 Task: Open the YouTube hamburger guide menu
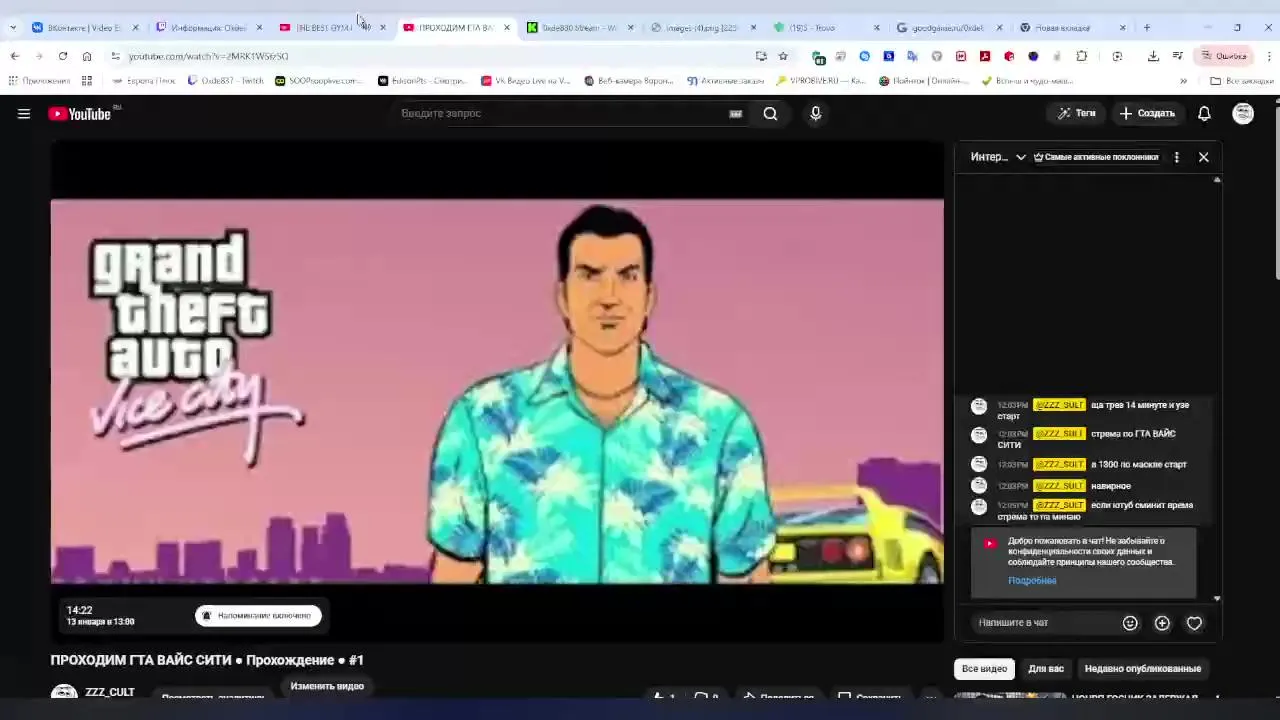[24, 114]
